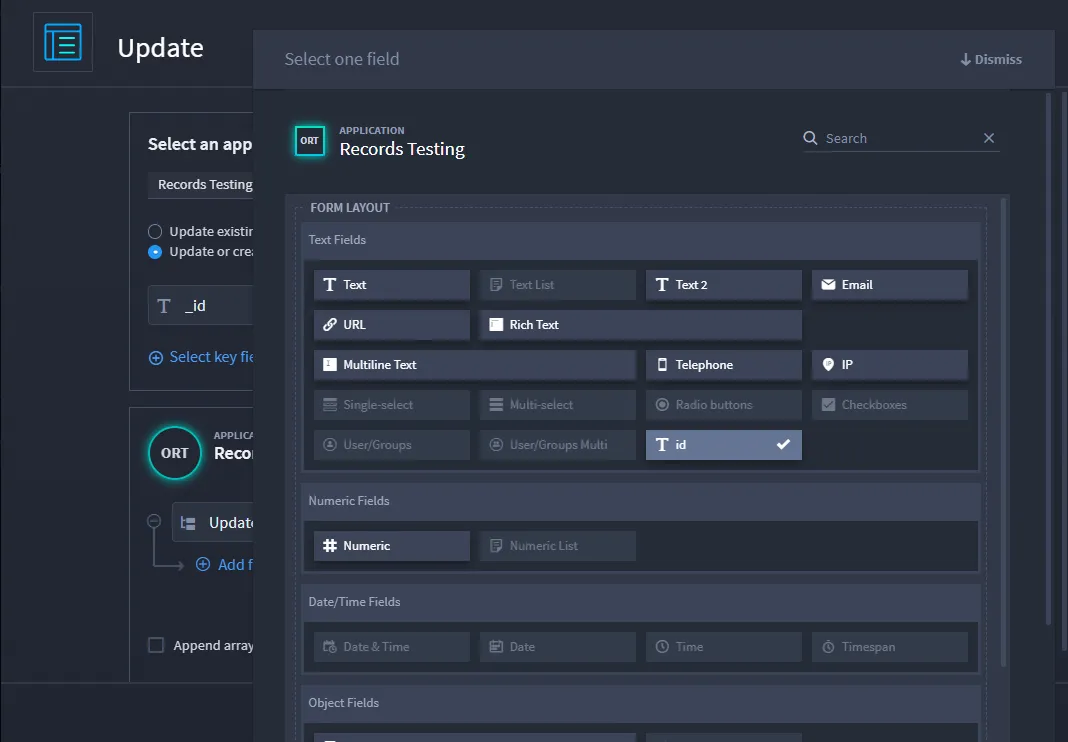Click the Date field
The width and height of the screenshot is (1068, 742).
coord(557,647)
